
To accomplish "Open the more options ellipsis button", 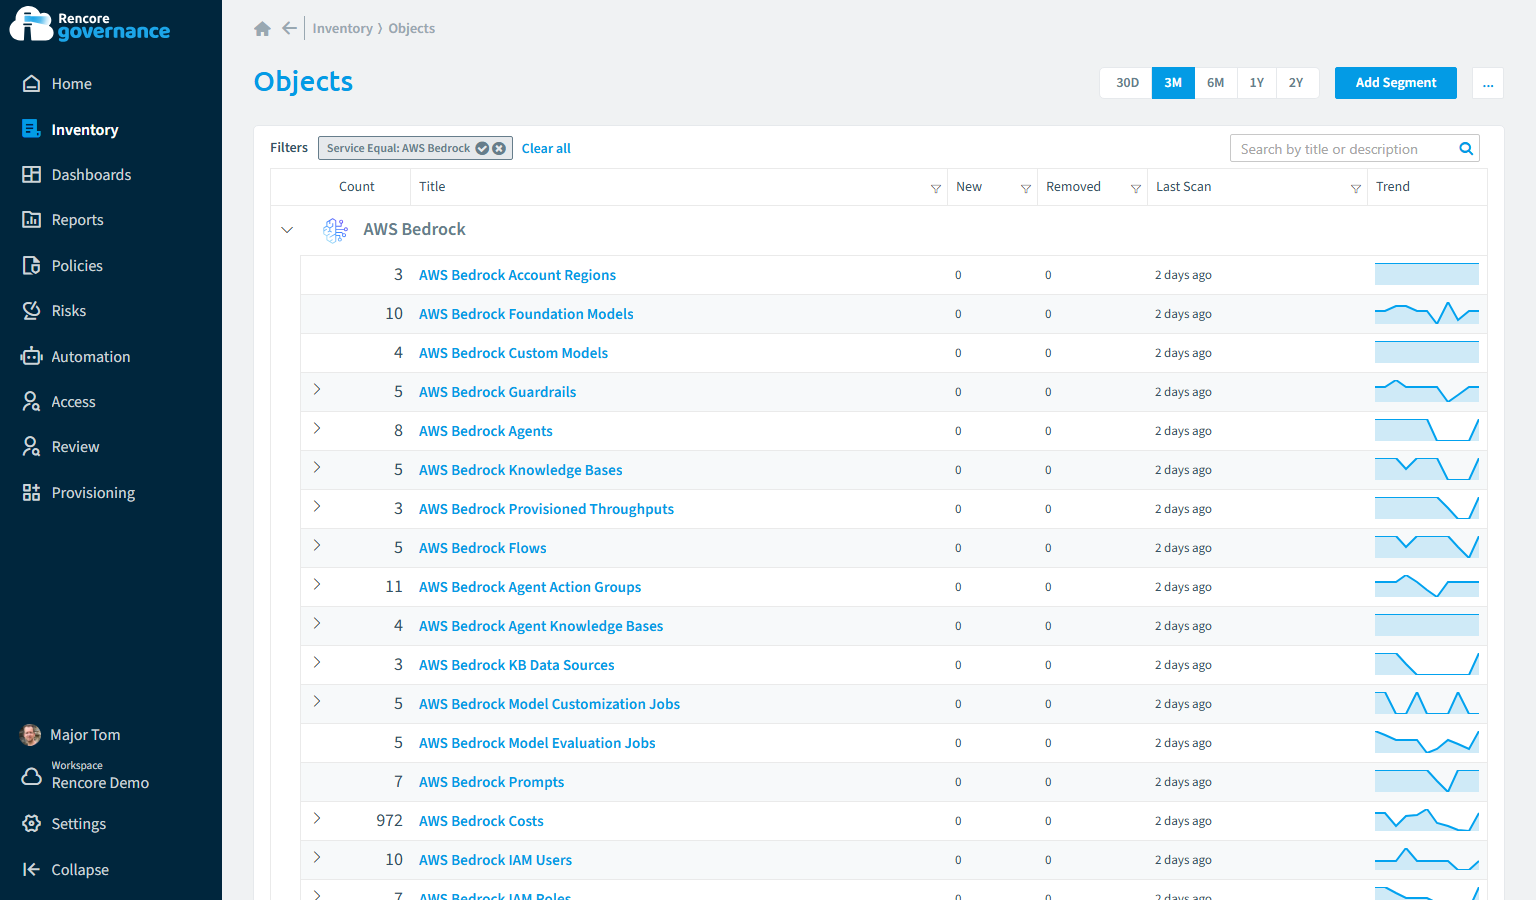I will click(1488, 83).
